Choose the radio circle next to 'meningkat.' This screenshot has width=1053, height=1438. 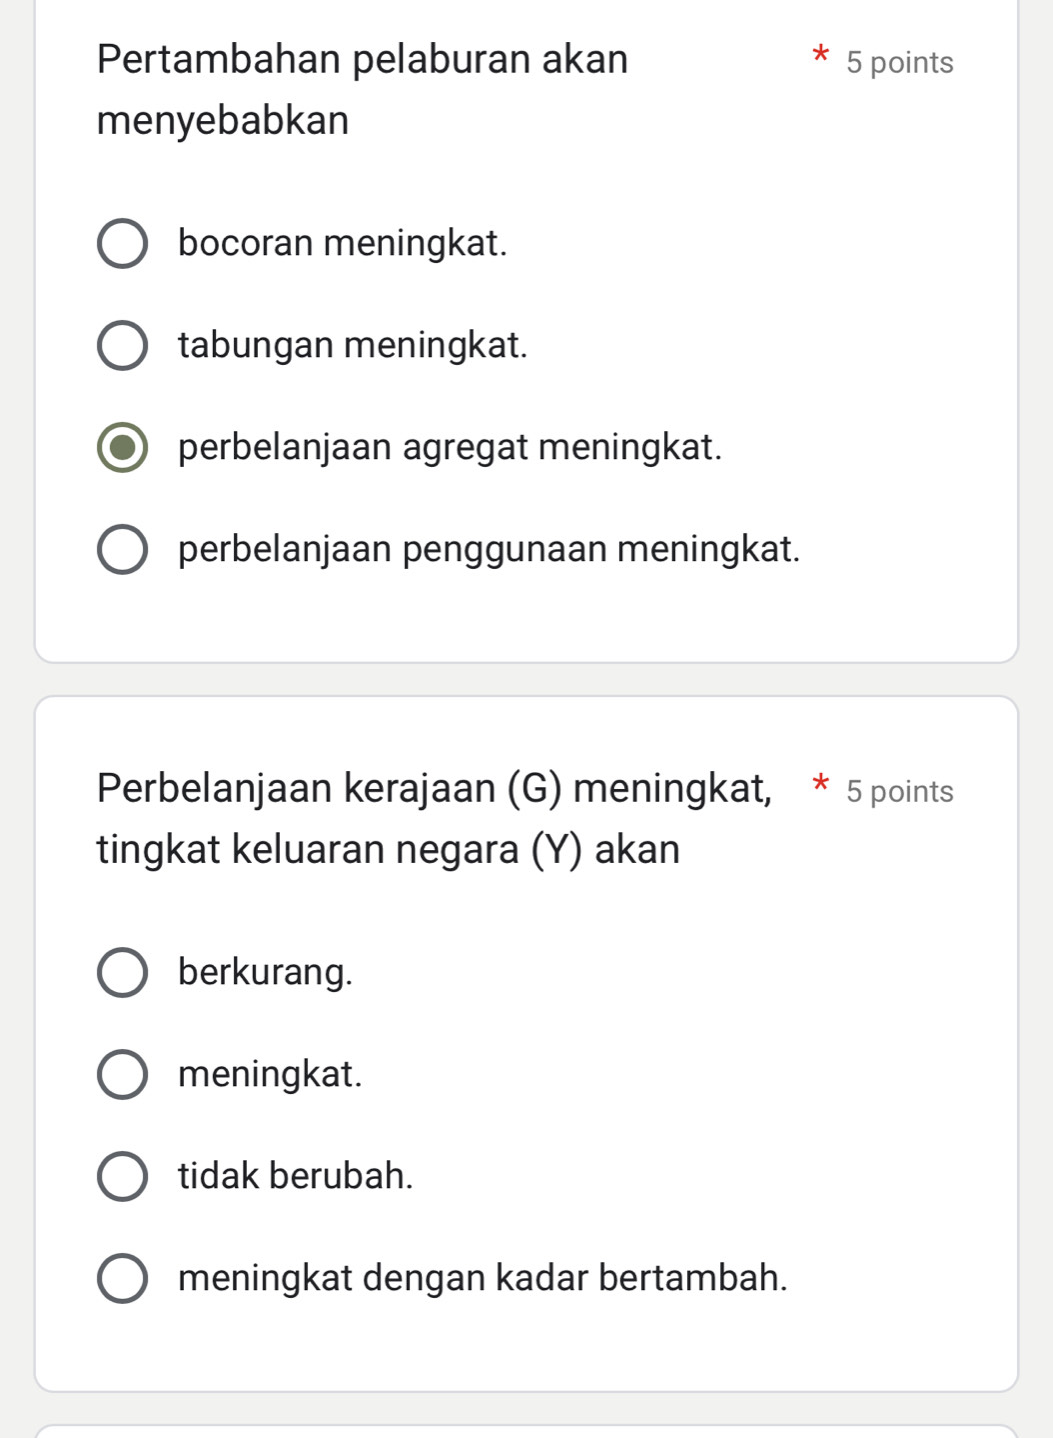click(x=122, y=1075)
